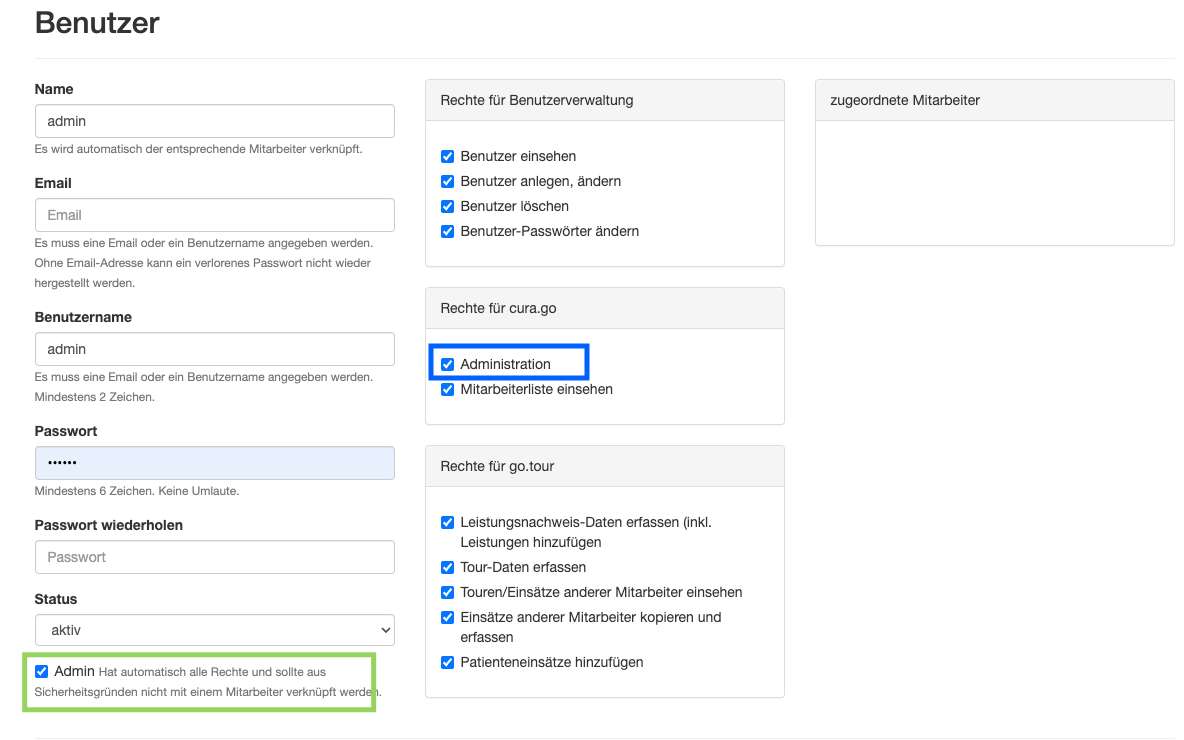Click the Rechte für cura.go panel header
This screenshot has width=1184, height=740.
tap(605, 308)
